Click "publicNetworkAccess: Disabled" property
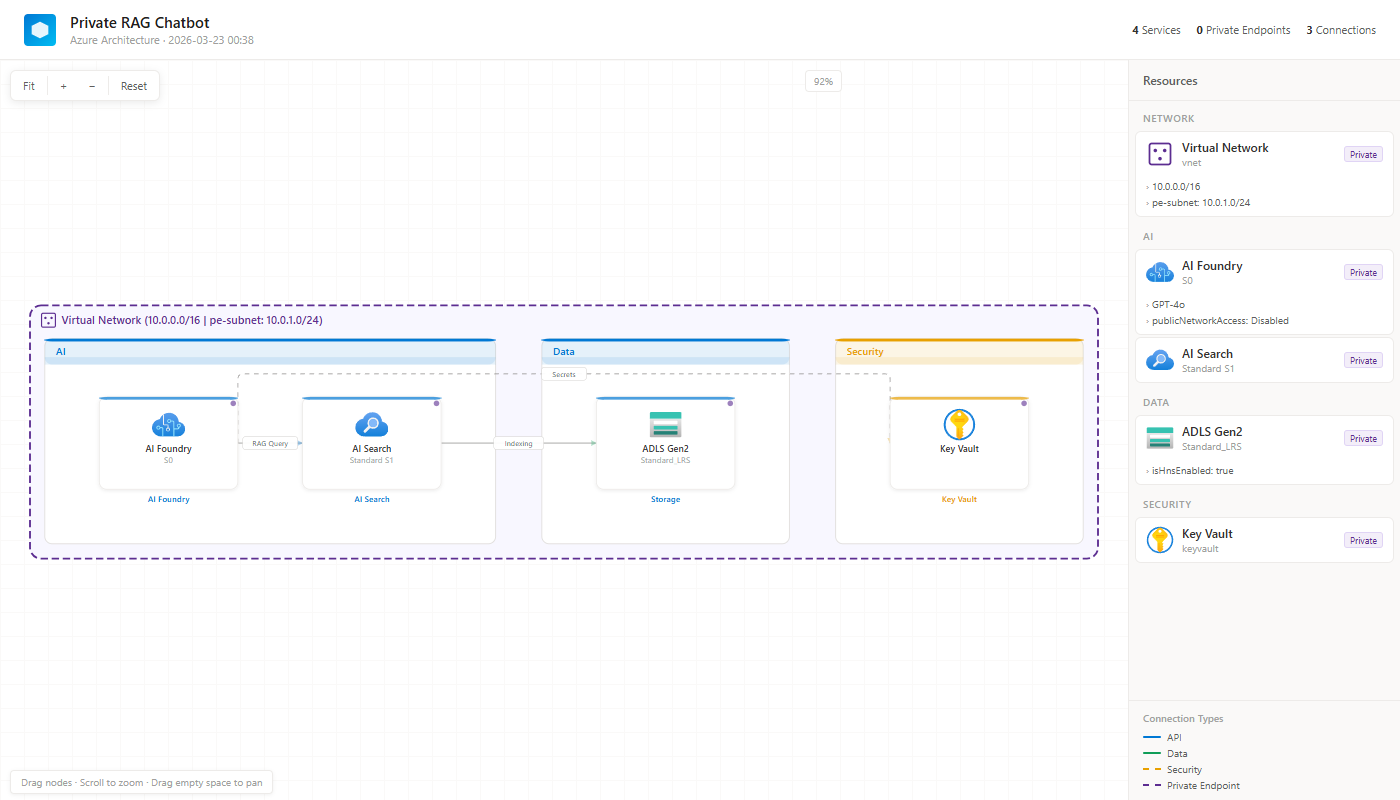This screenshot has height=800, width=1400. 1220,320
